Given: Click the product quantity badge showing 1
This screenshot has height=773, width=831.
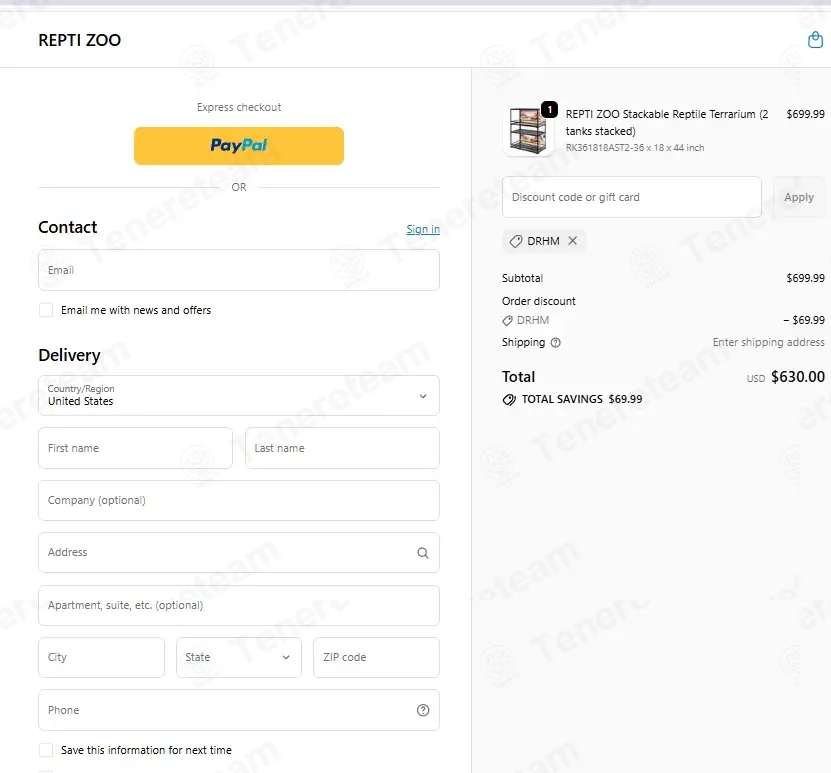Looking at the screenshot, I should 550,110.
